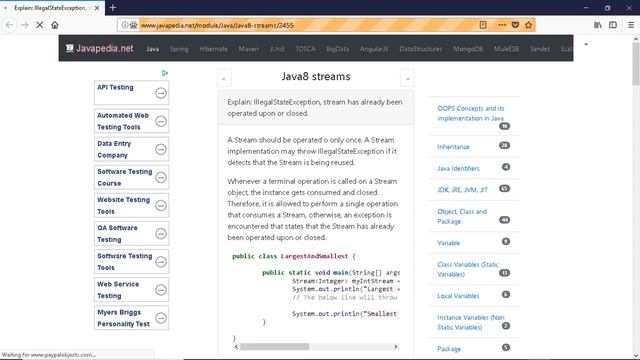Viewport: 640px width, 360px height.
Task: Open the Software Testing Course ad arrow
Action: (x=161, y=178)
